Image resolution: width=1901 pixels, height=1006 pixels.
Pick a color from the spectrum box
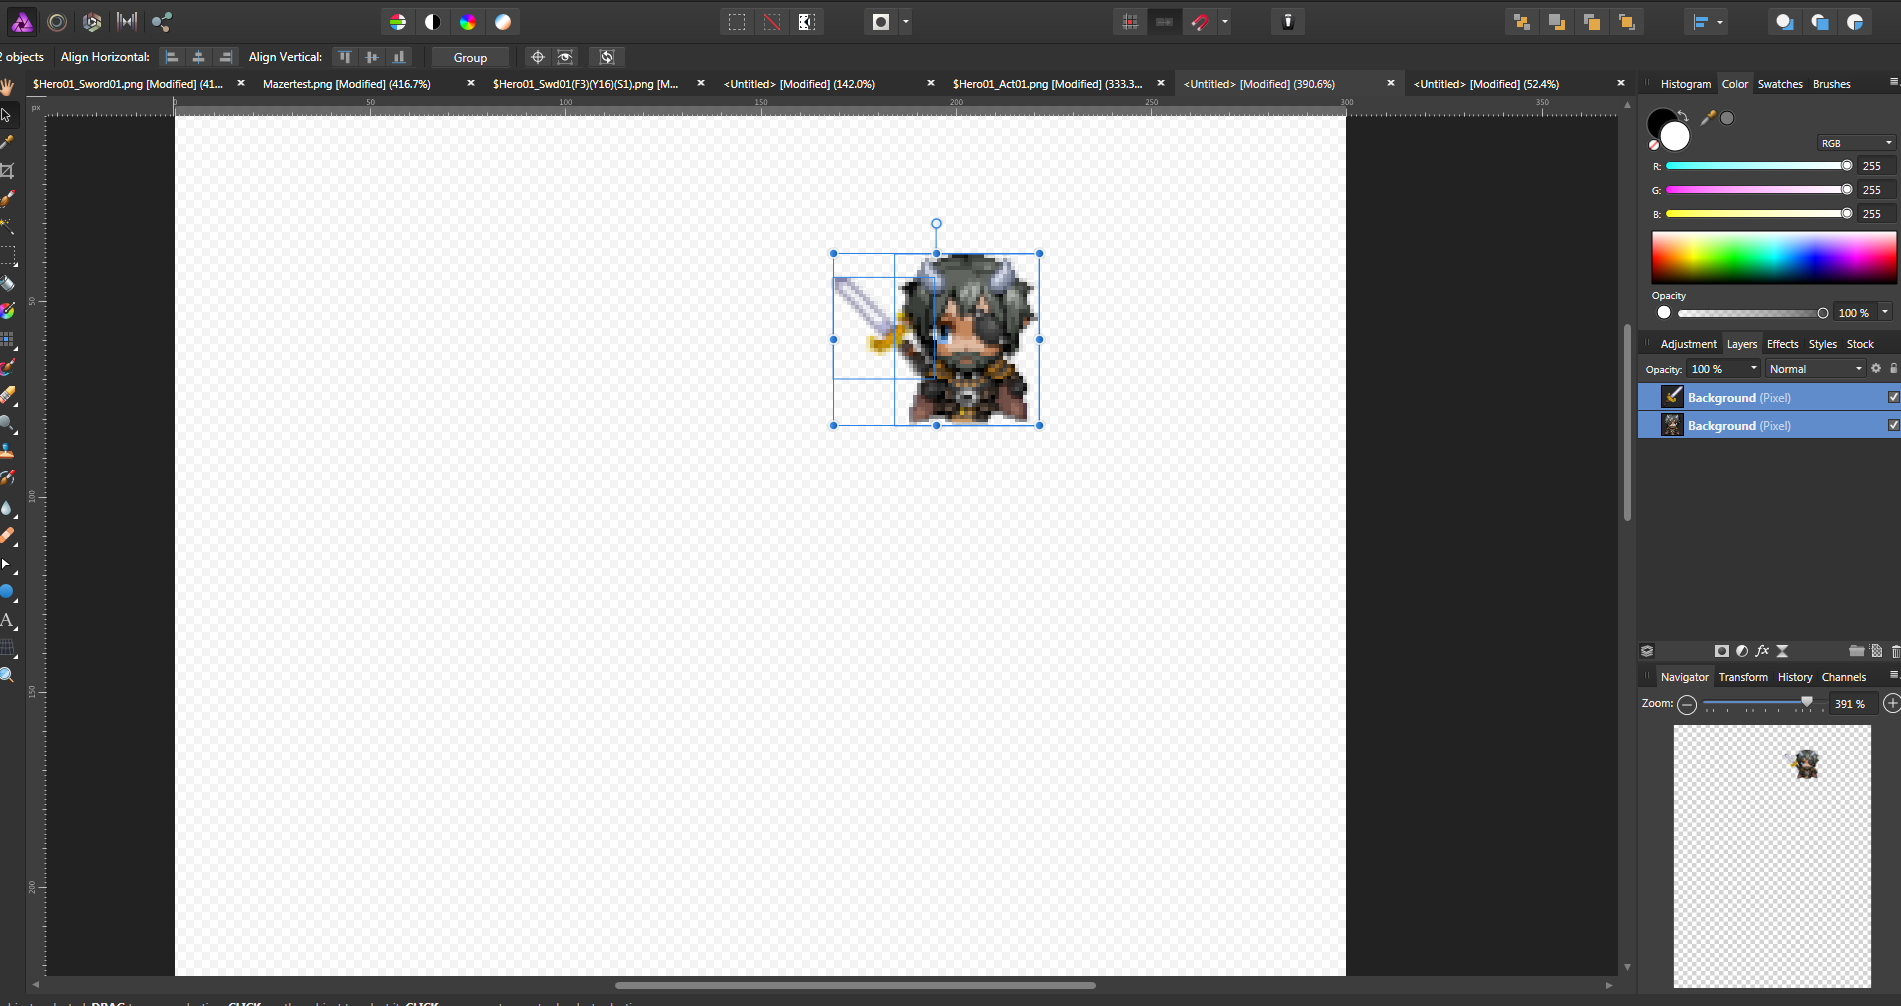[x=1774, y=258]
